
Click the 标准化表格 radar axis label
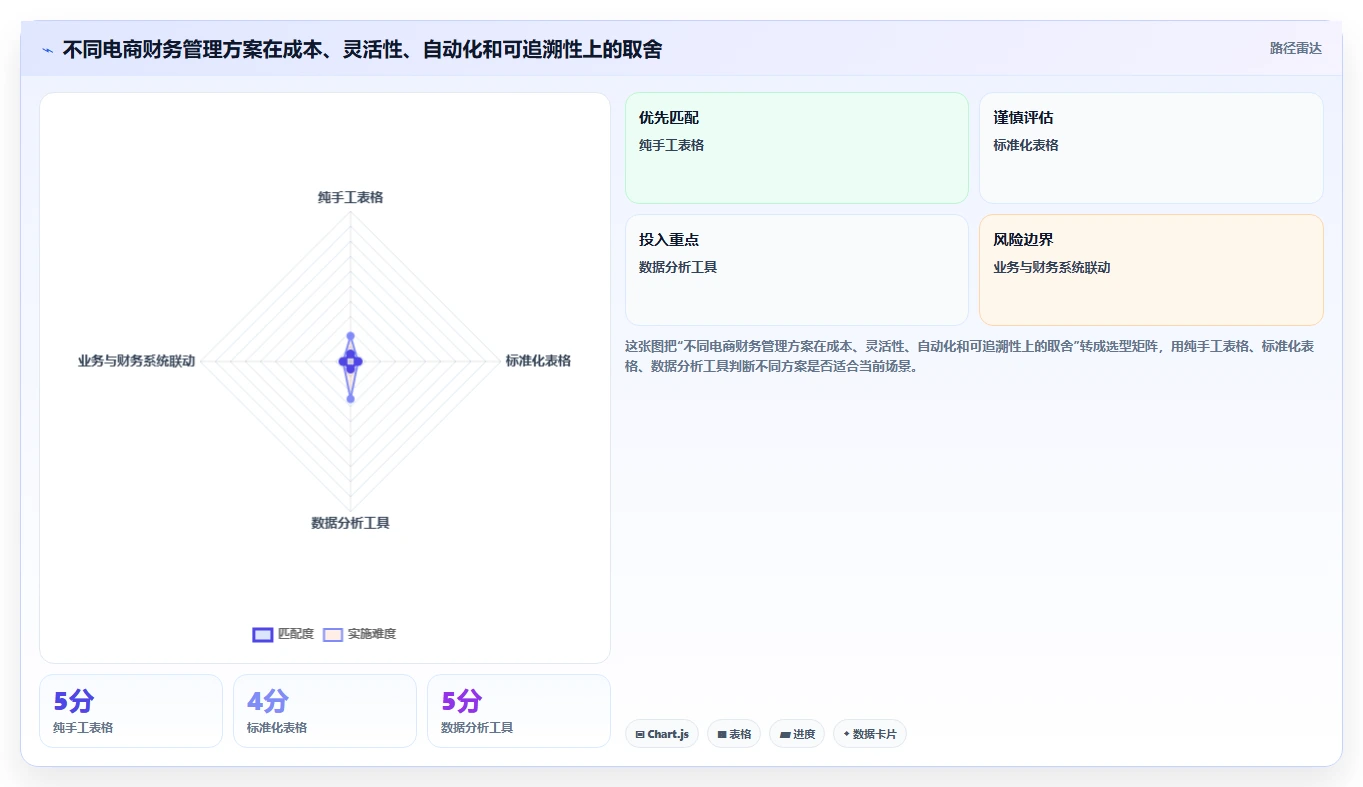pyautogui.click(x=538, y=361)
